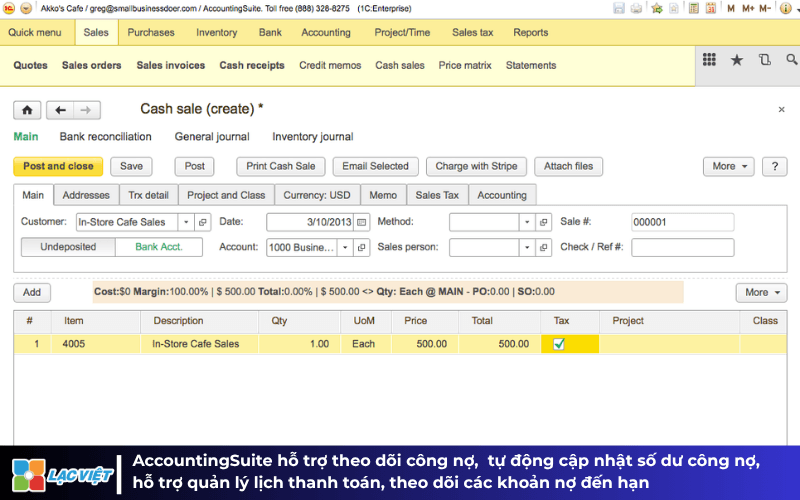Open the sections grid icon

(x=709, y=60)
